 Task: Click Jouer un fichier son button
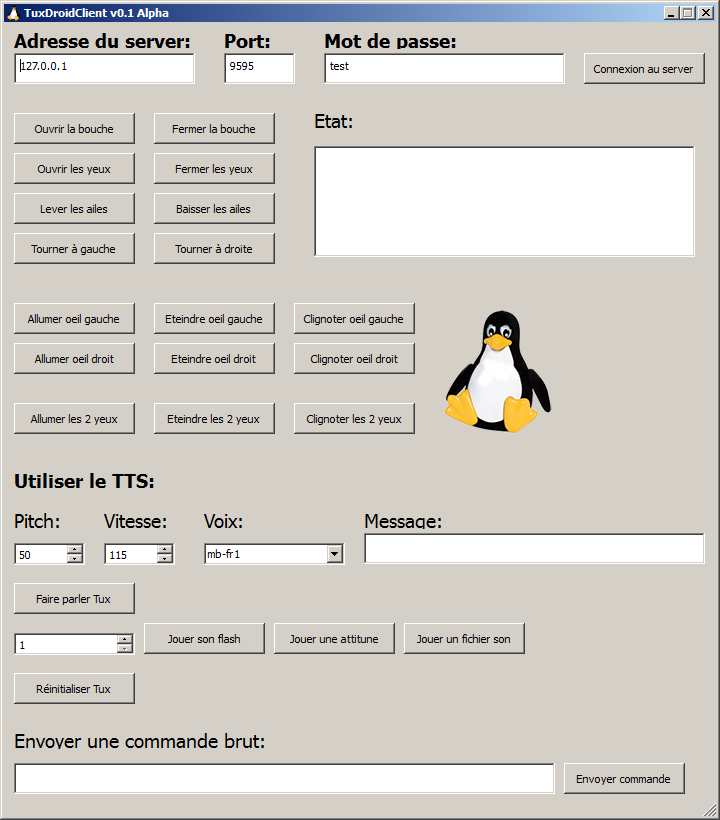tap(464, 639)
